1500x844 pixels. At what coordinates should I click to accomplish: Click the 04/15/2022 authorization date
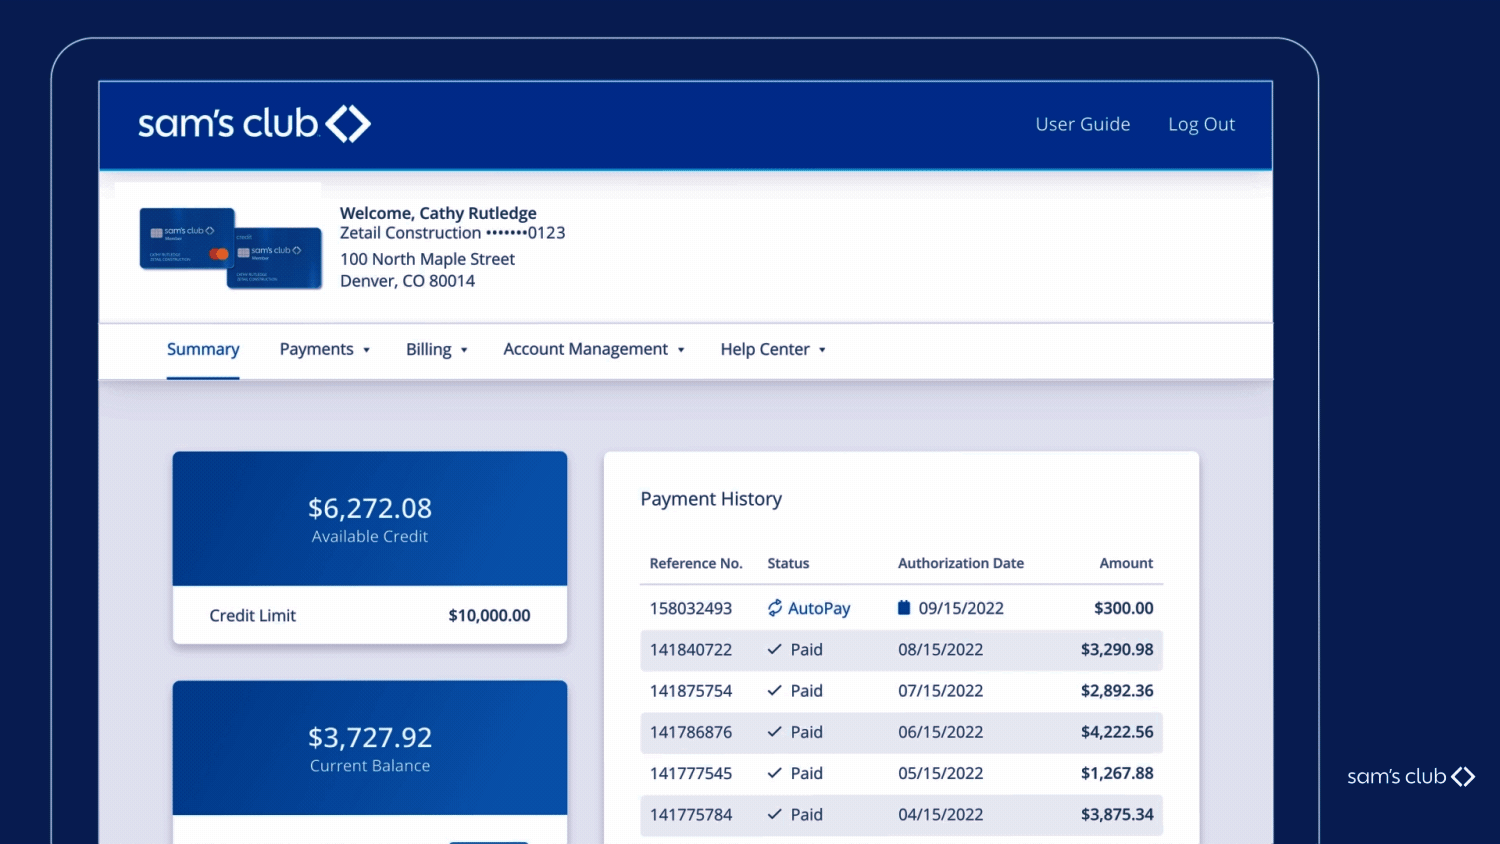940,815
